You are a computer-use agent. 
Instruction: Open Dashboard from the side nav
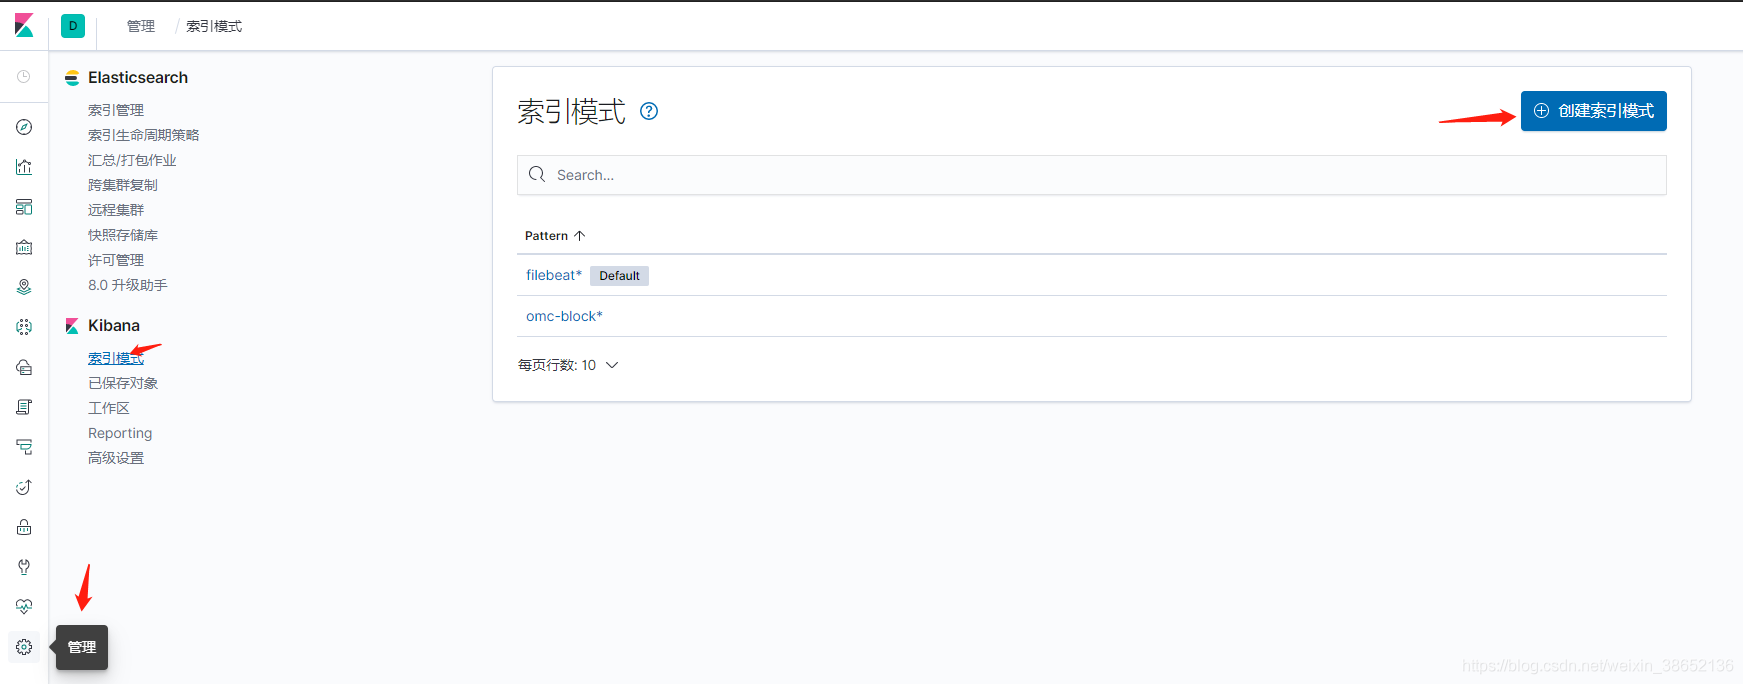click(x=24, y=207)
